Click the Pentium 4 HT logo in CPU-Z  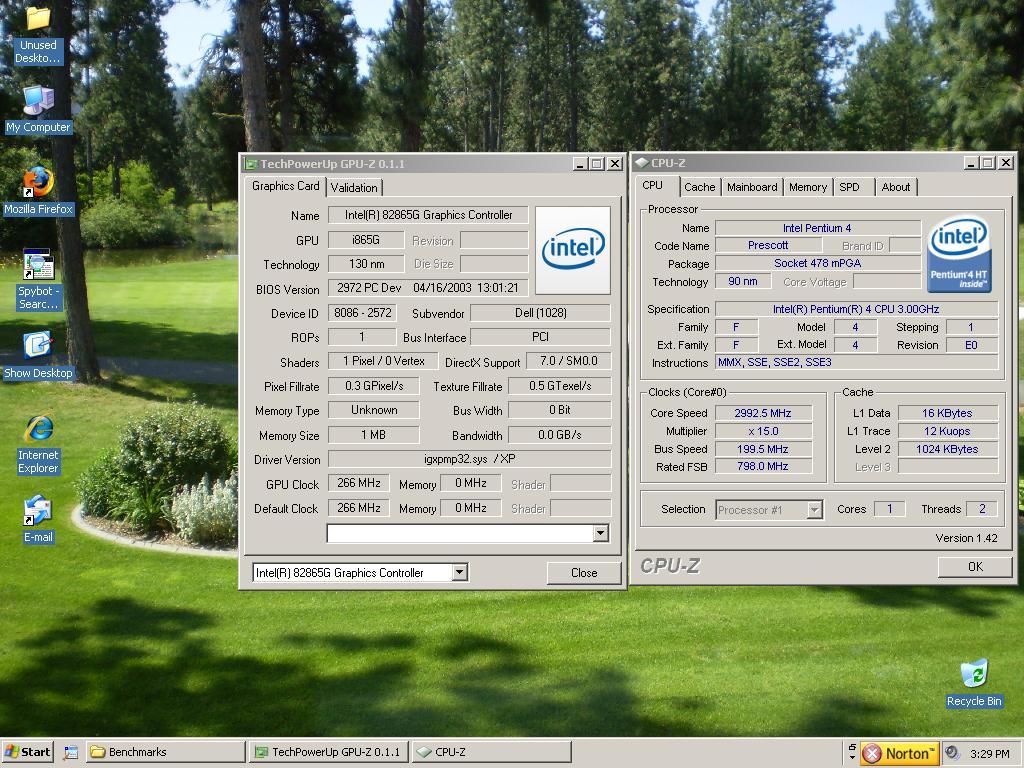pos(959,254)
